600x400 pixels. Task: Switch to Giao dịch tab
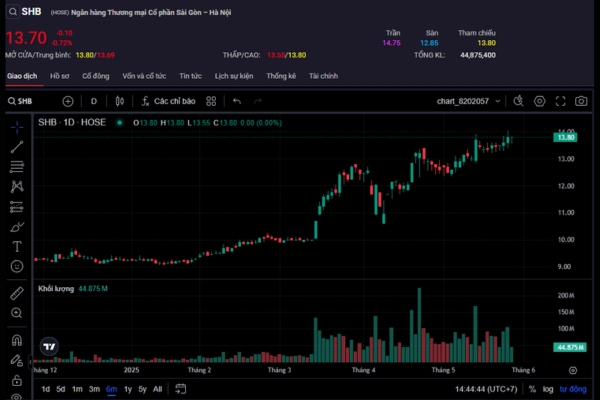(22, 76)
